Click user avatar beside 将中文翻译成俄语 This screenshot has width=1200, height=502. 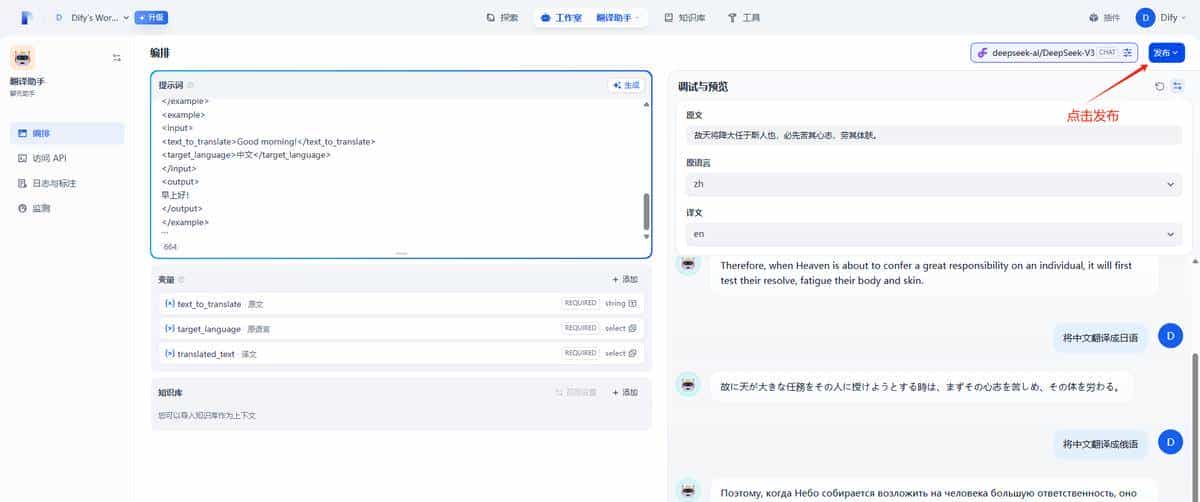[x=1170, y=441]
